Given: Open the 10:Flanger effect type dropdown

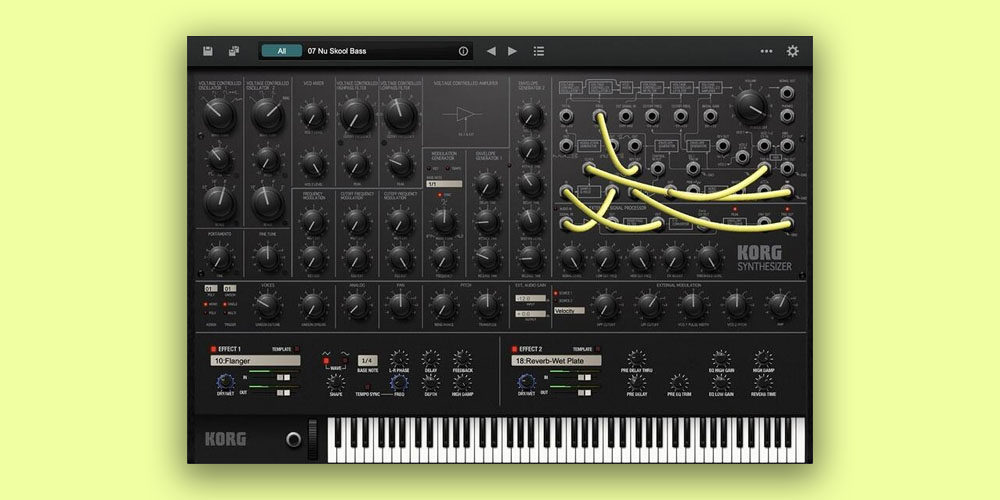Looking at the screenshot, I should tap(256, 360).
